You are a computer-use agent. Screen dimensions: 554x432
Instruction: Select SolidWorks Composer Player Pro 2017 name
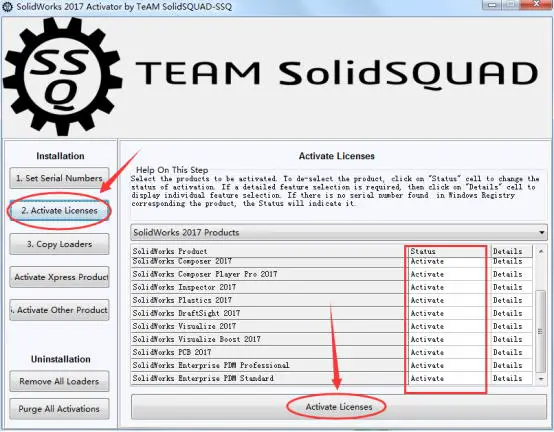pos(205,274)
